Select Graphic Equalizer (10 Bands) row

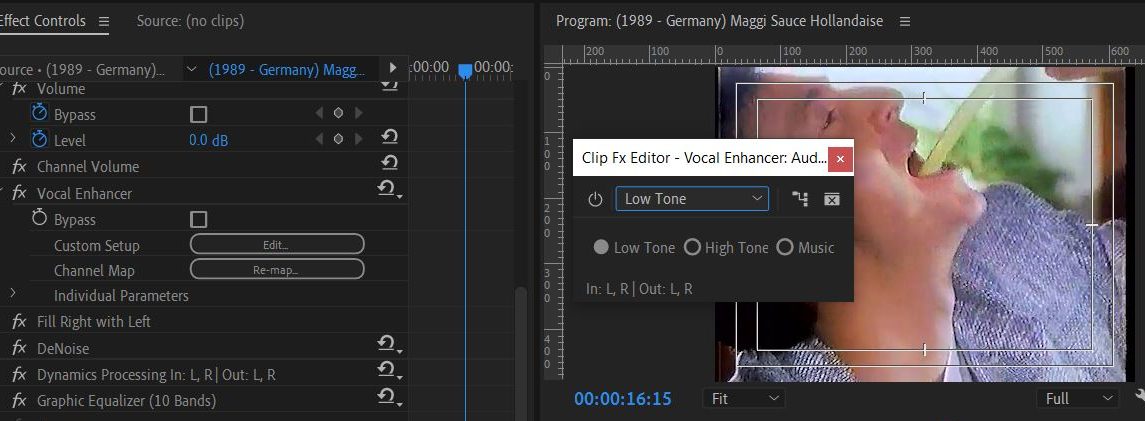pos(126,401)
